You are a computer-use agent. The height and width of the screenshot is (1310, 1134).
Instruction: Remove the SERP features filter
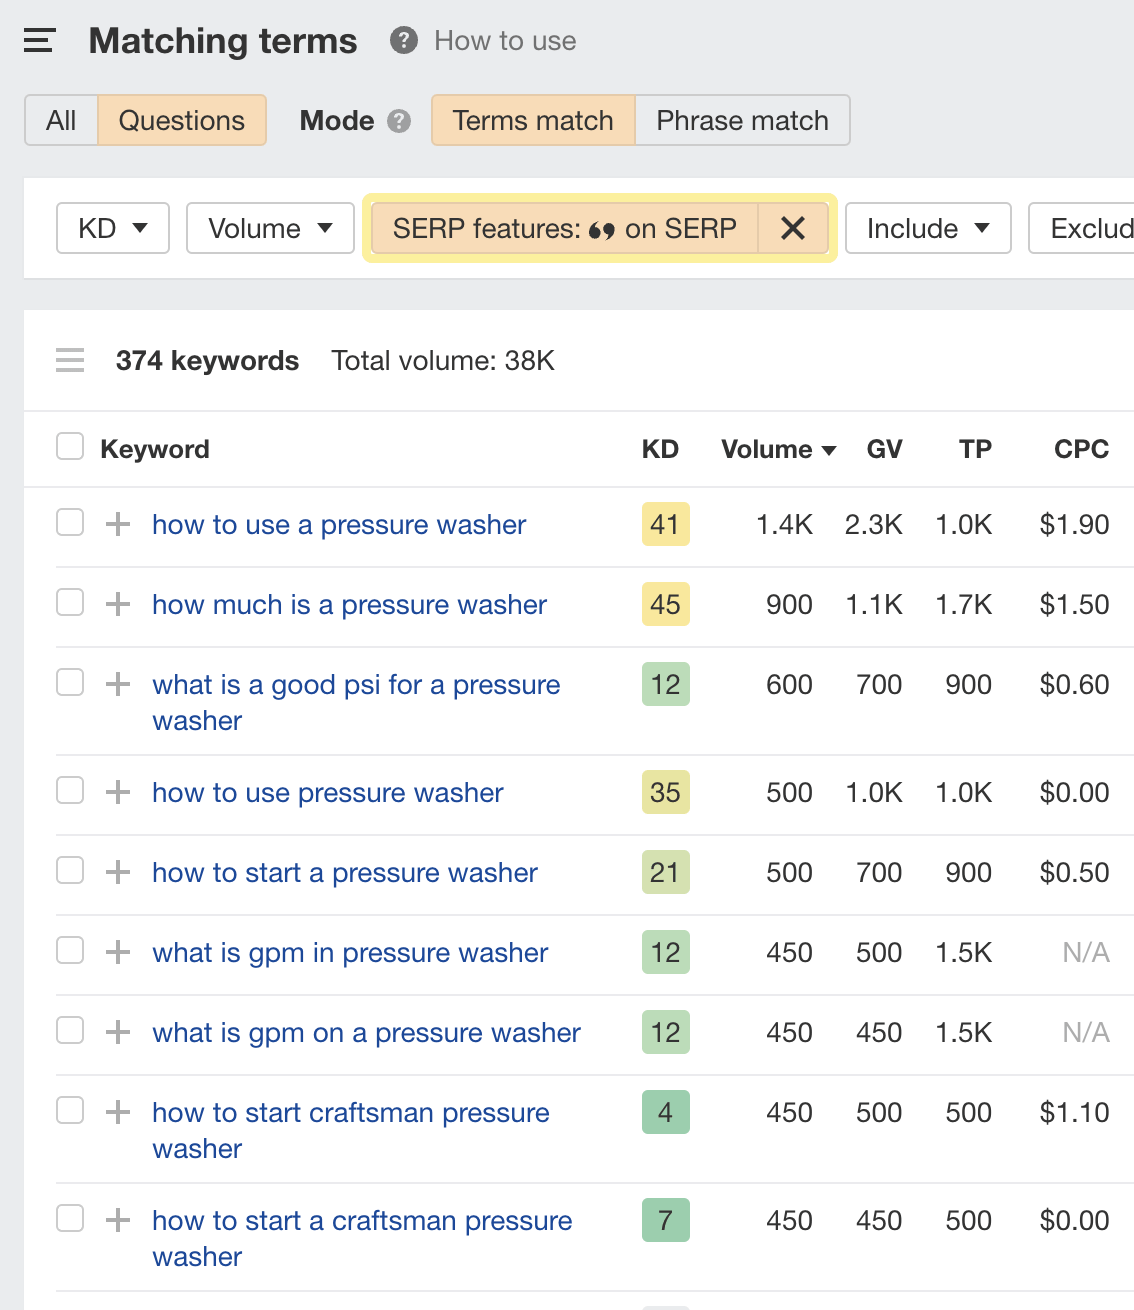point(793,228)
